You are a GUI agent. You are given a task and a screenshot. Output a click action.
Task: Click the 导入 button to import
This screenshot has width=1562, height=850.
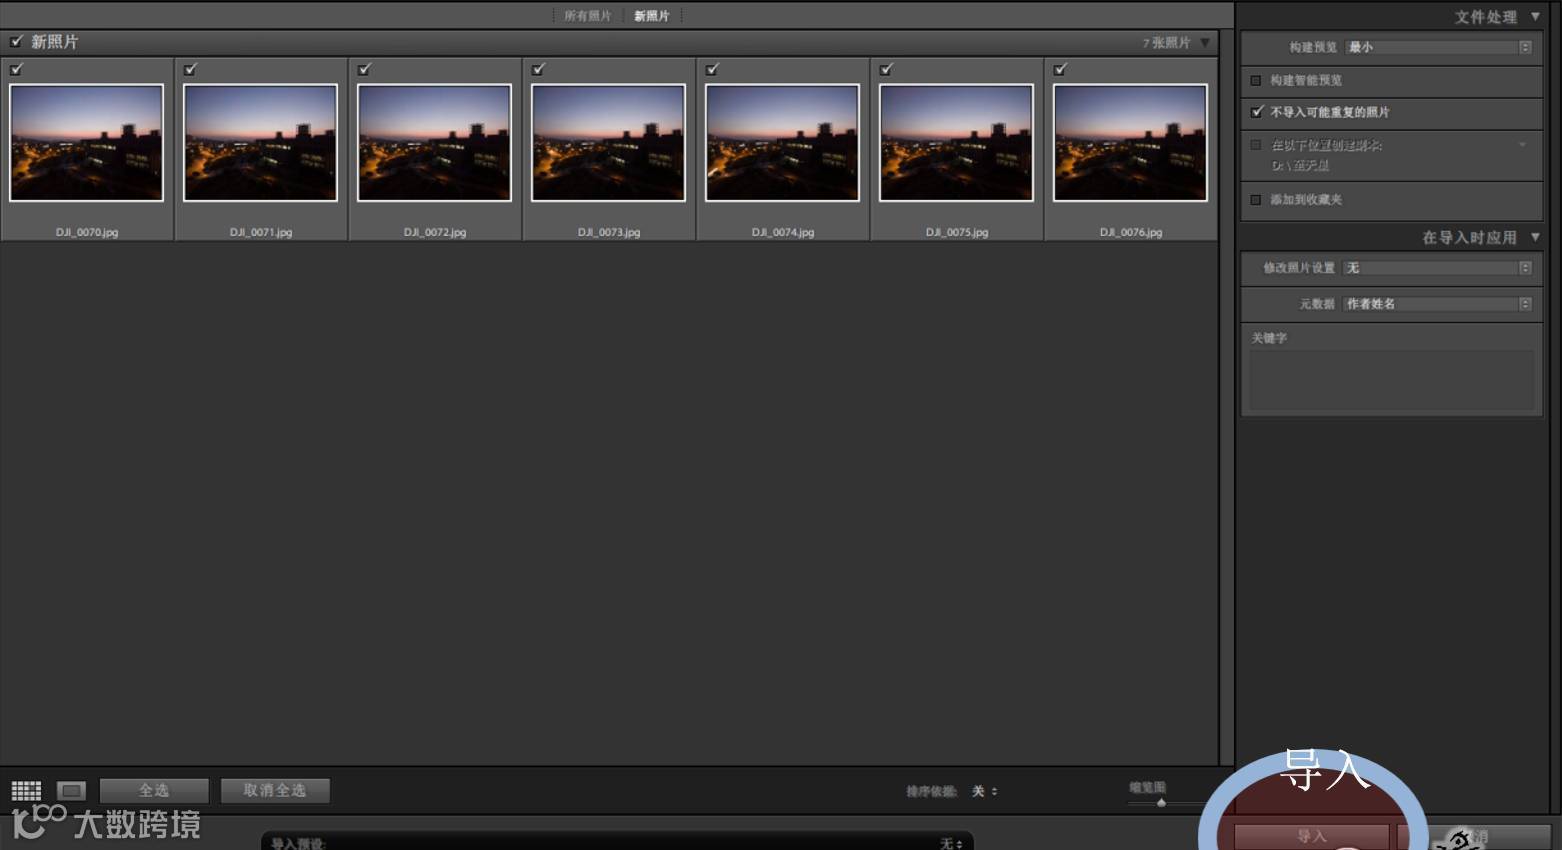click(x=1311, y=837)
